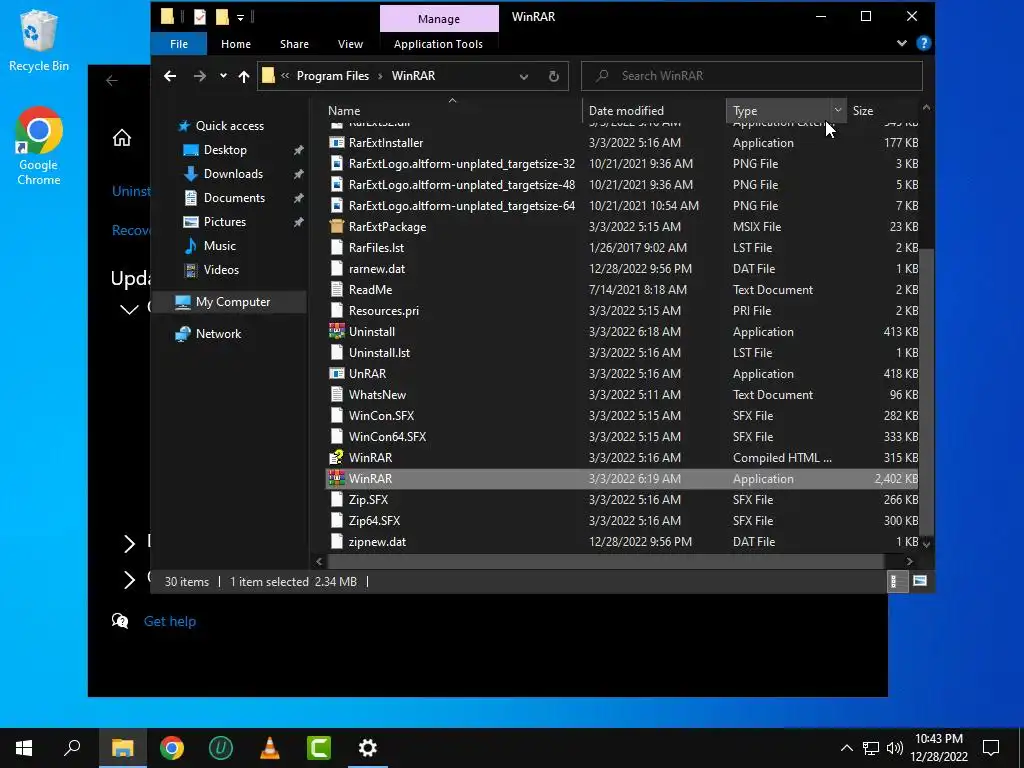Open Quick Access Toolbar customize dropdown
The image size is (1024, 768).
click(x=240, y=18)
